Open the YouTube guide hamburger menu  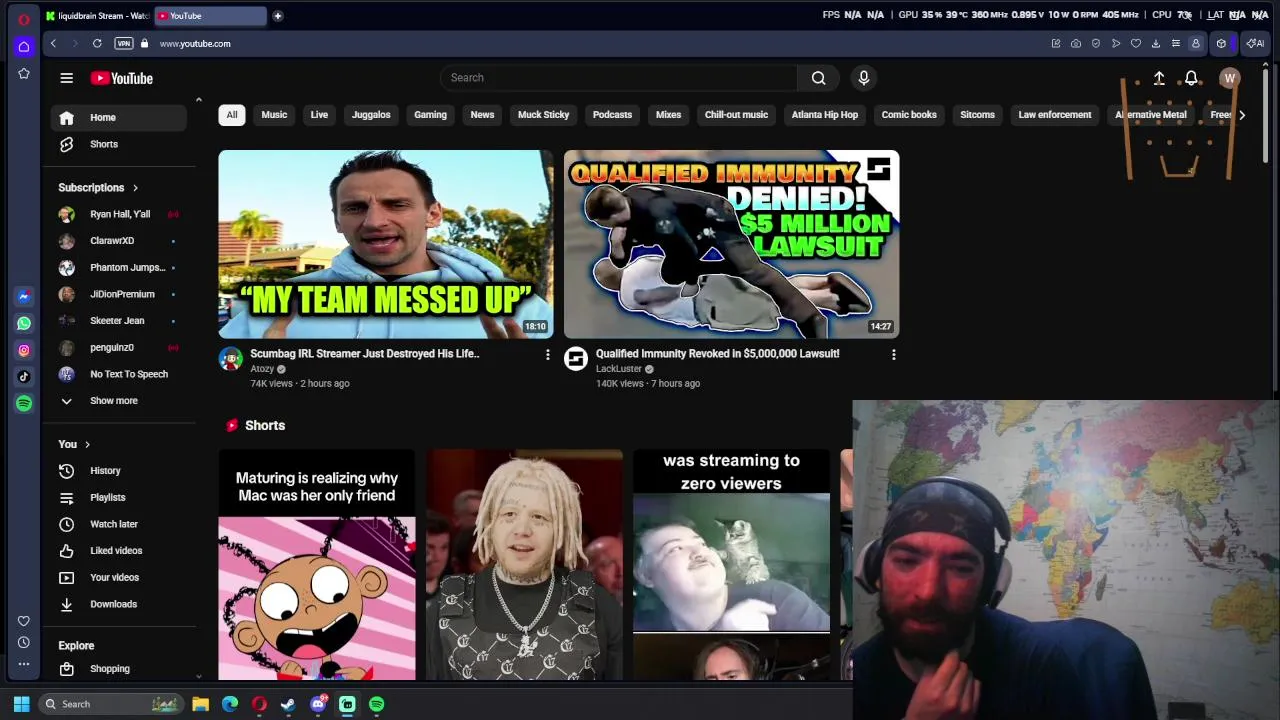[66, 78]
